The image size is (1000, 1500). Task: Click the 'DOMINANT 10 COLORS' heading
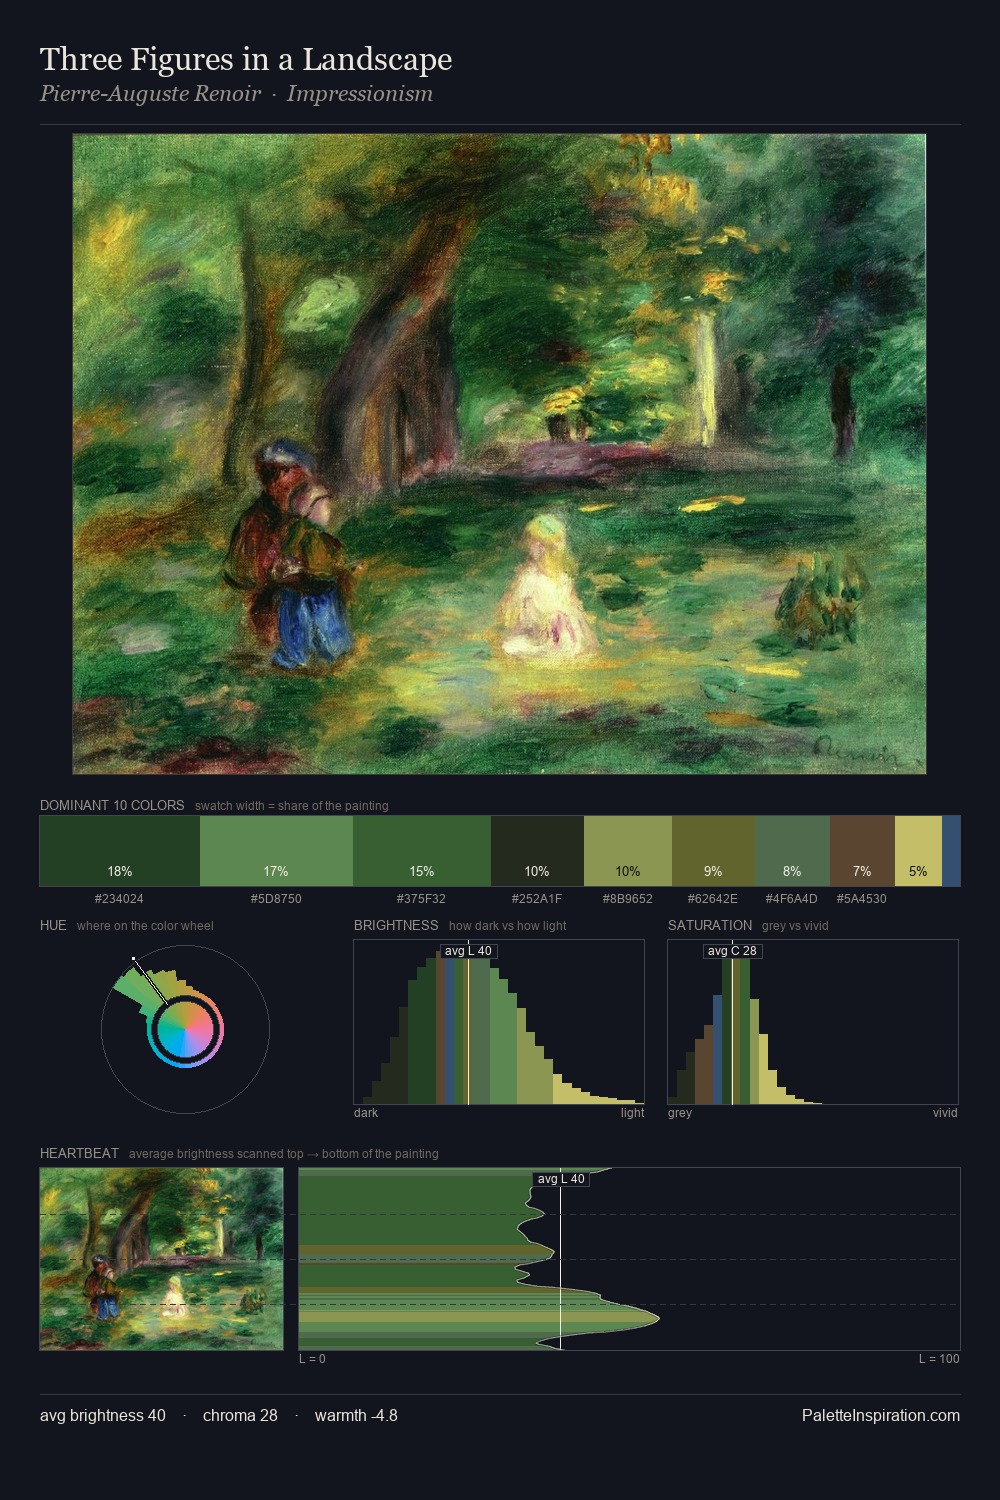[112, 806]
